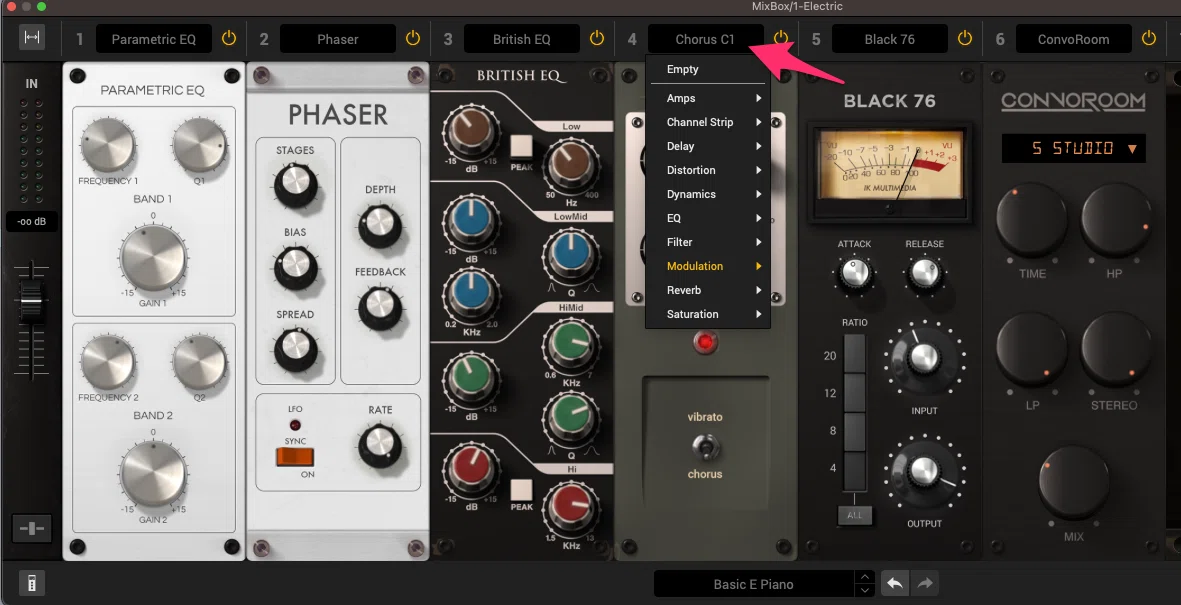This screenshot has height=605, width=1181.
Task: Toggle power for slot 5 Black 76
Action: (x=965, y=38)
